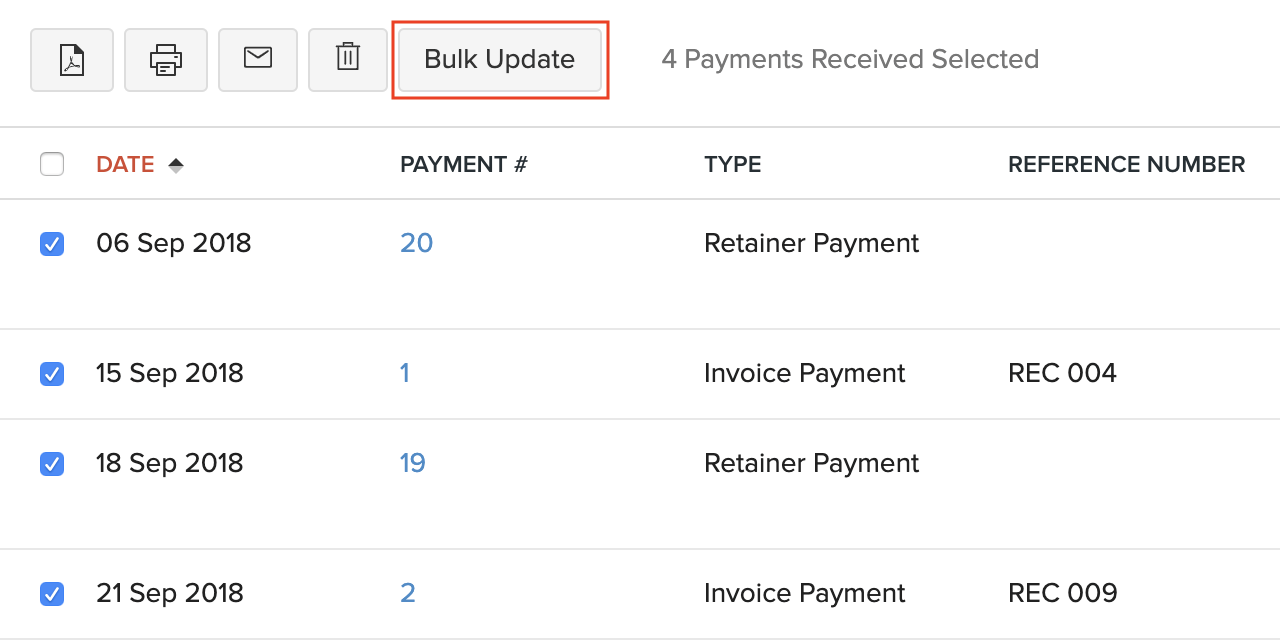Click the Bulk Update button

pyautogui.click(x=500, y=60)
